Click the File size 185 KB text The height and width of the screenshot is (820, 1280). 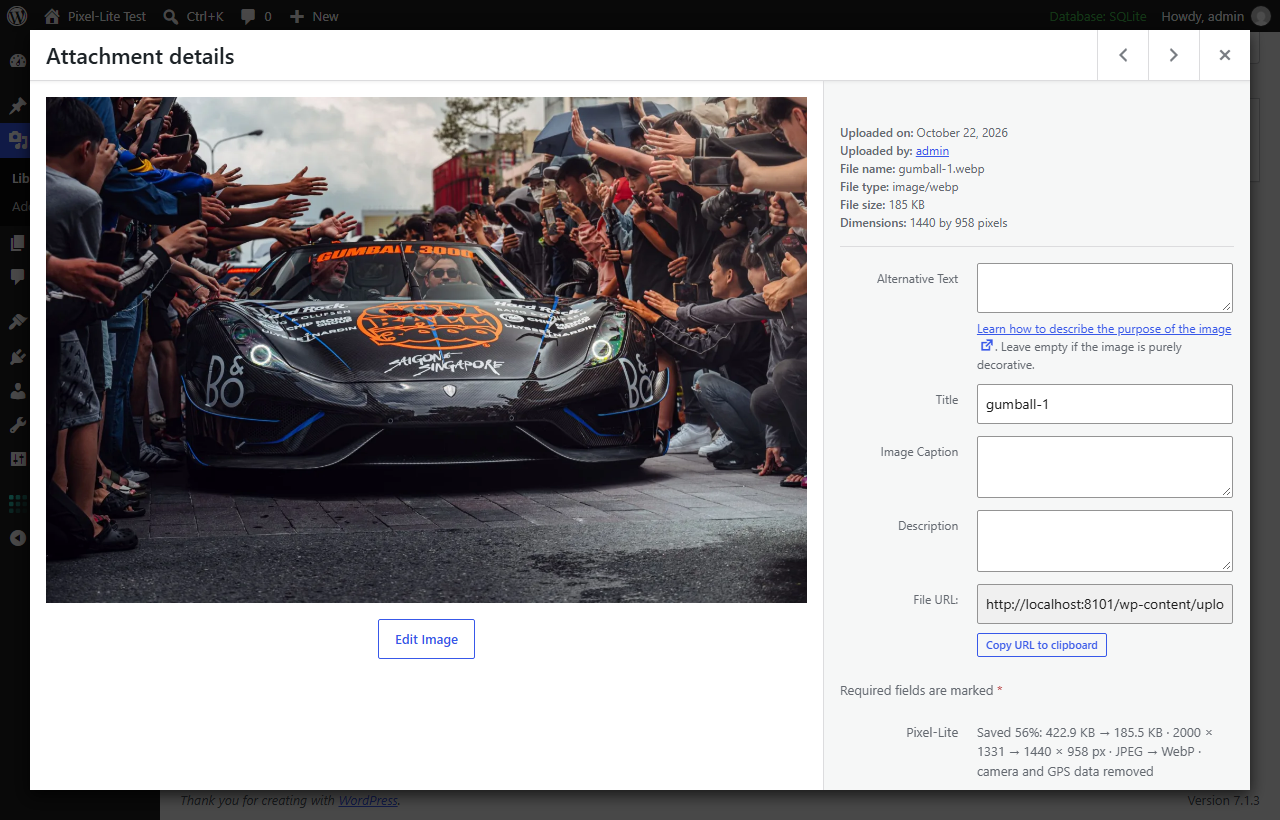882,205
